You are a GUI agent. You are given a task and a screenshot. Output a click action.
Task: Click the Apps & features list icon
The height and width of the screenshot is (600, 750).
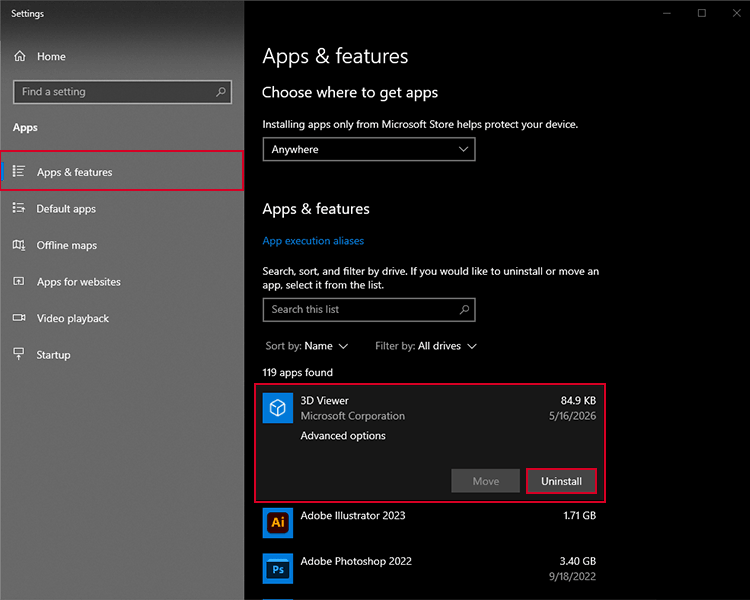19,171
